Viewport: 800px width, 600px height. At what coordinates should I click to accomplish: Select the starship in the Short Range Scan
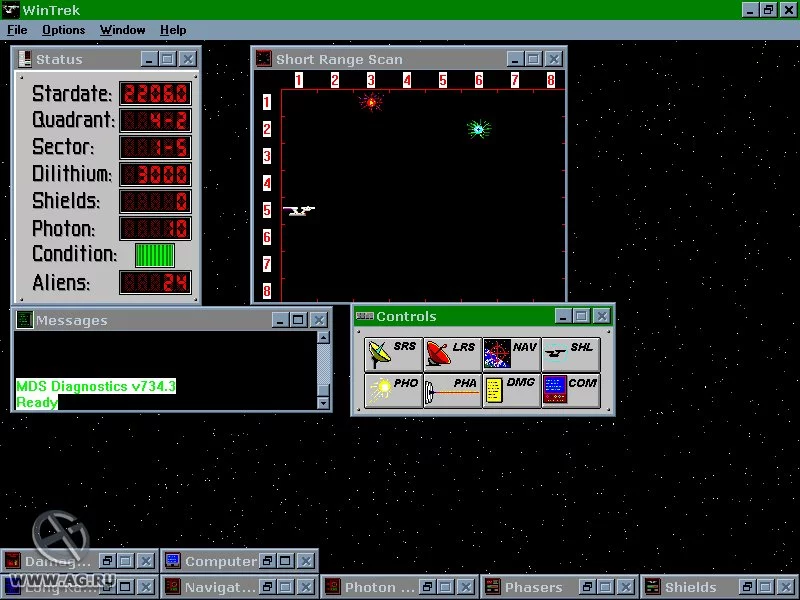click(x=298, y=210)
